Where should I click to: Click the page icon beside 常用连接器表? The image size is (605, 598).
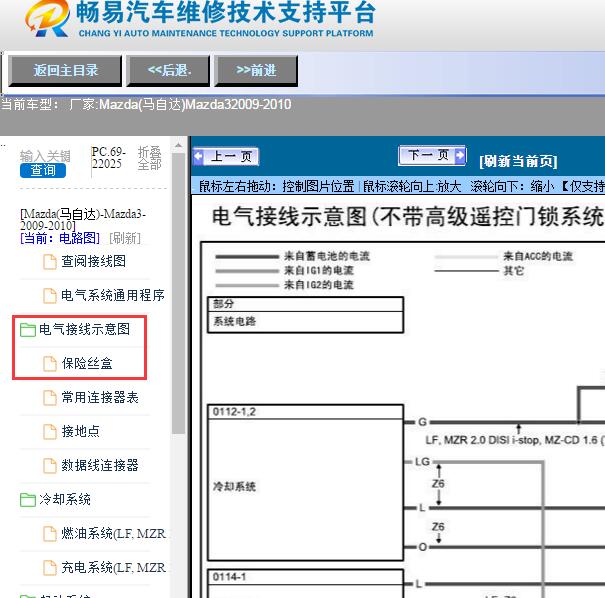click(49, 398)
